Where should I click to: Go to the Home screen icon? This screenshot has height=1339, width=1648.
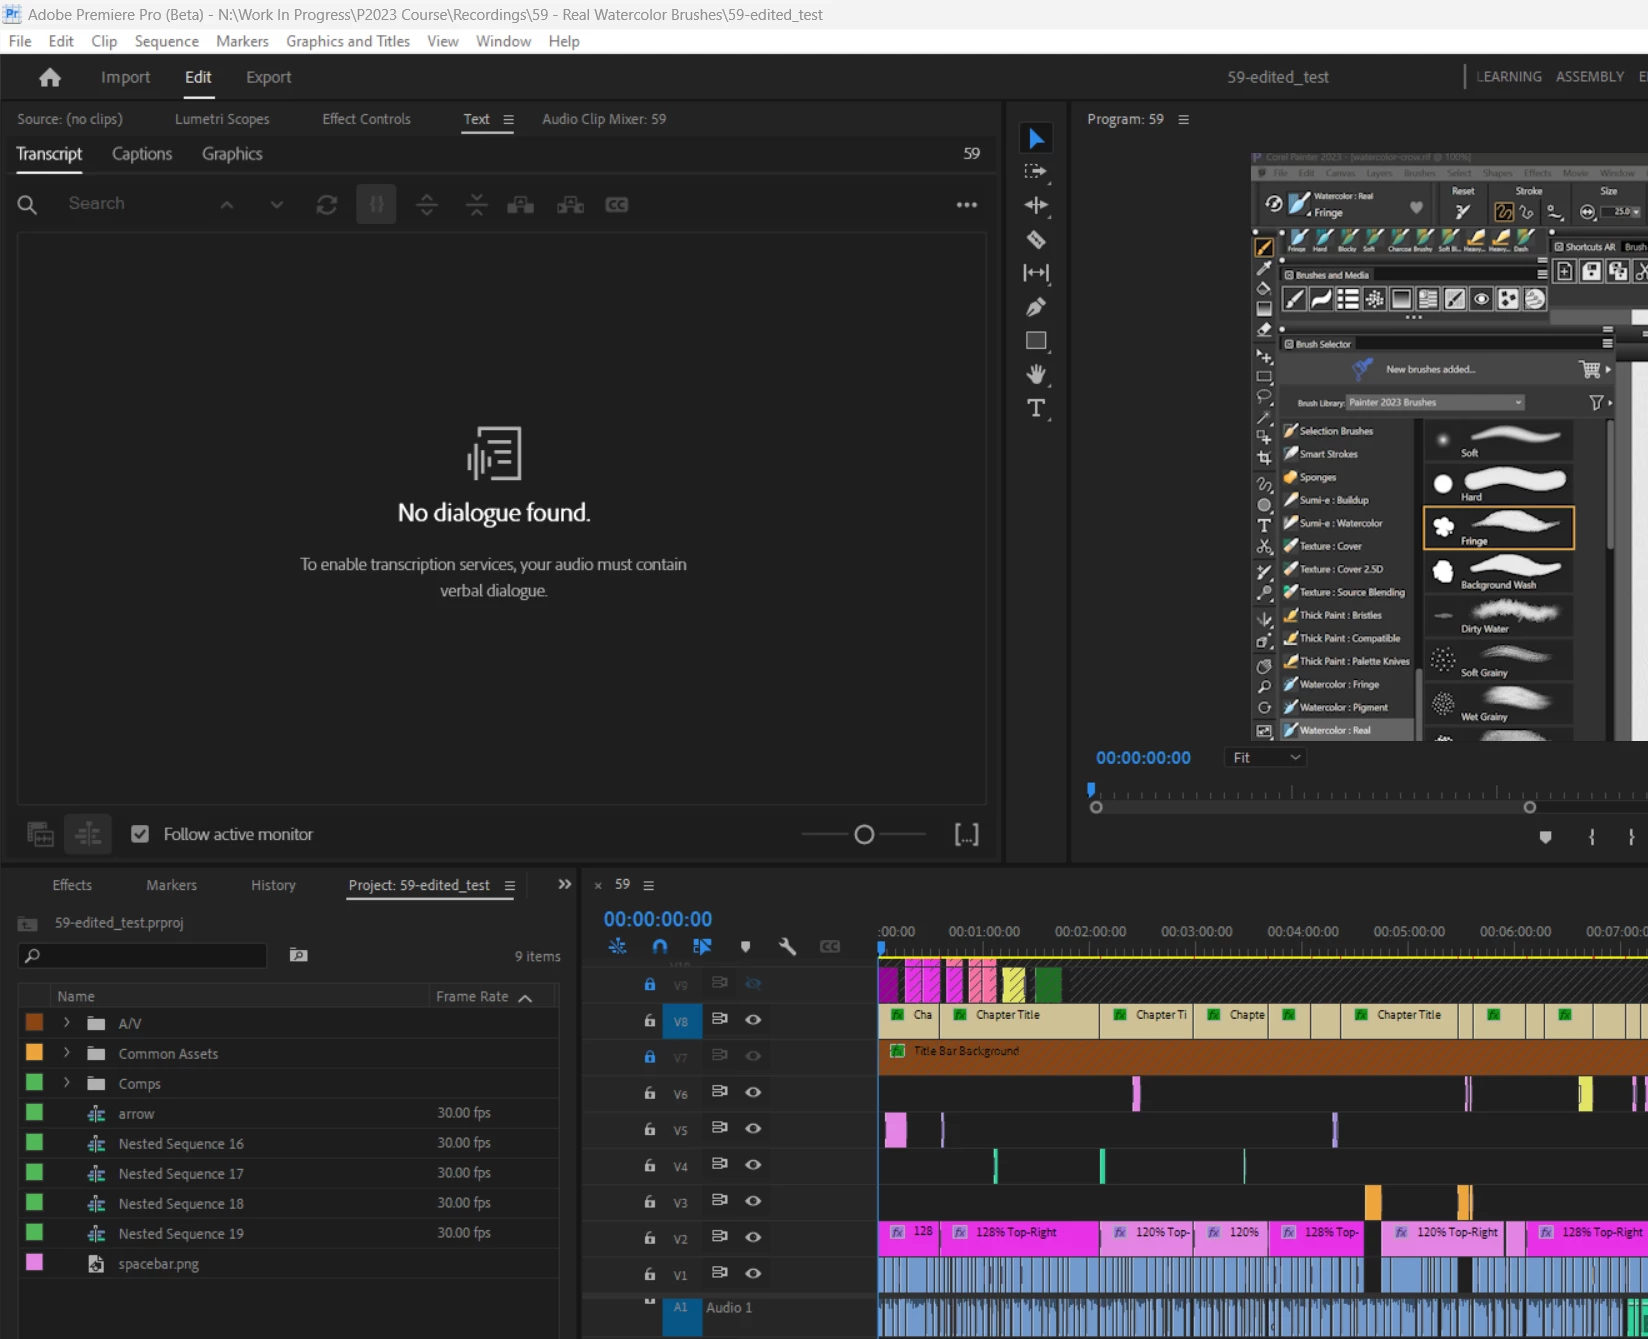point(50,77)
